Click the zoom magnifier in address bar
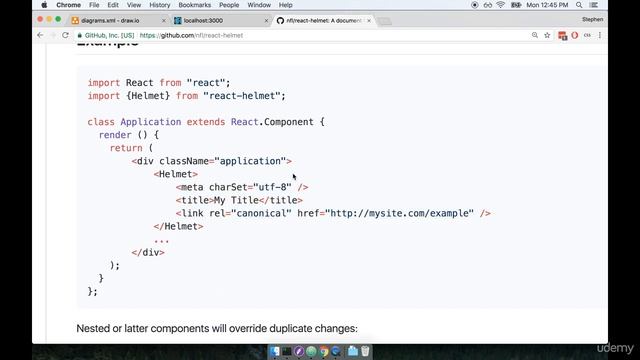 click(535, 35)
